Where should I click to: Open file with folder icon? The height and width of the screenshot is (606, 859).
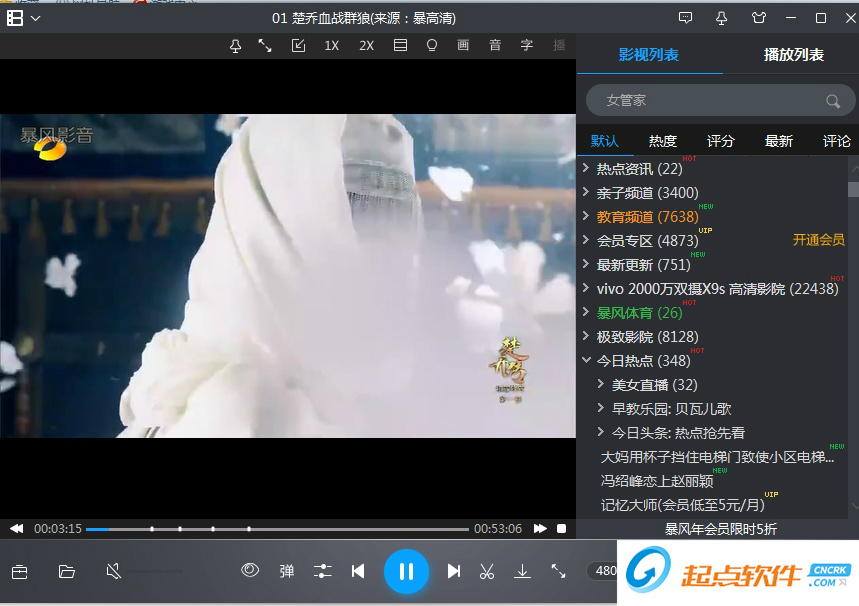(x=67, y=572)
